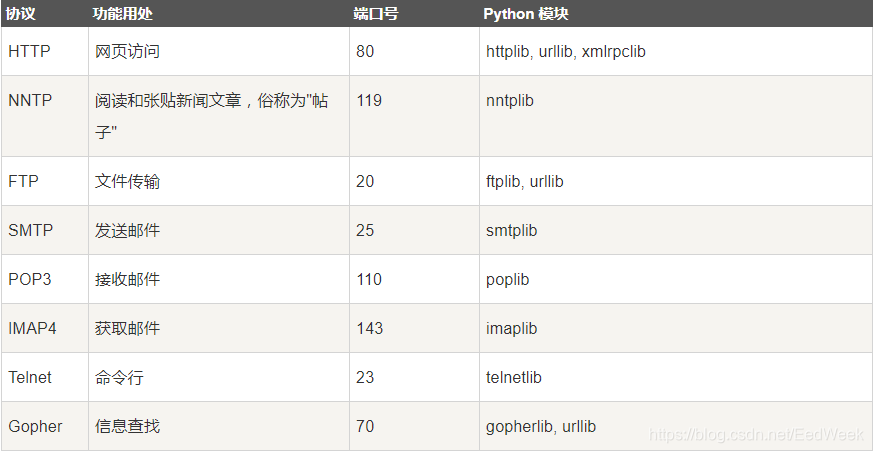This screenshot has width=873, height=453.
Task: Select the SMTP protocol cell
Action: [45, 230]
